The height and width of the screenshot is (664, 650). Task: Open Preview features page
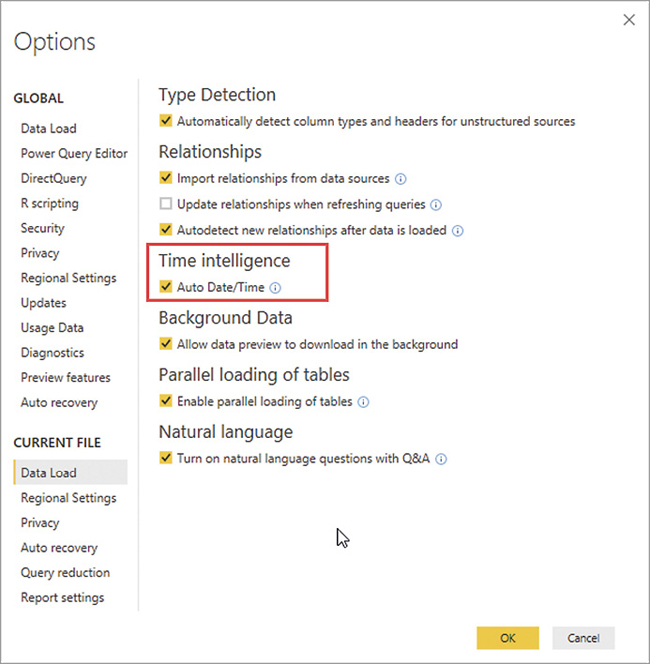66,378
